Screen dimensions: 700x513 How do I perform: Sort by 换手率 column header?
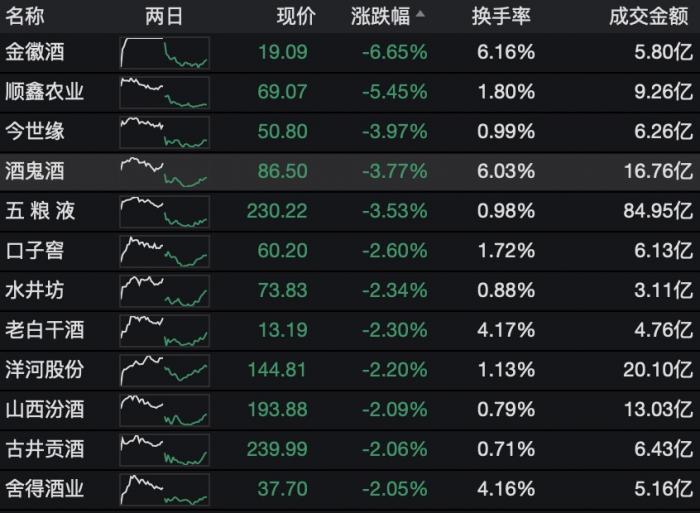(500, 17)
